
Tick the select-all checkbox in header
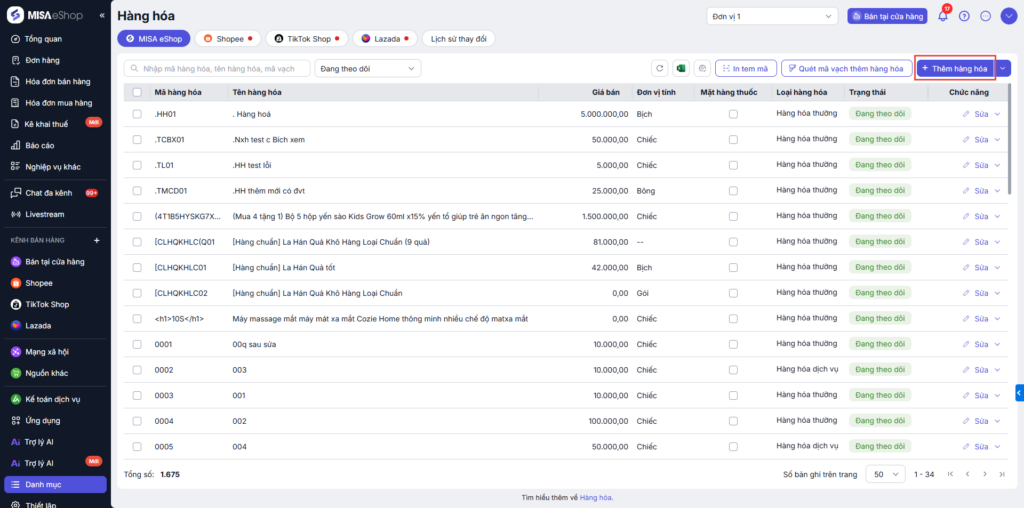coord(137,92)
